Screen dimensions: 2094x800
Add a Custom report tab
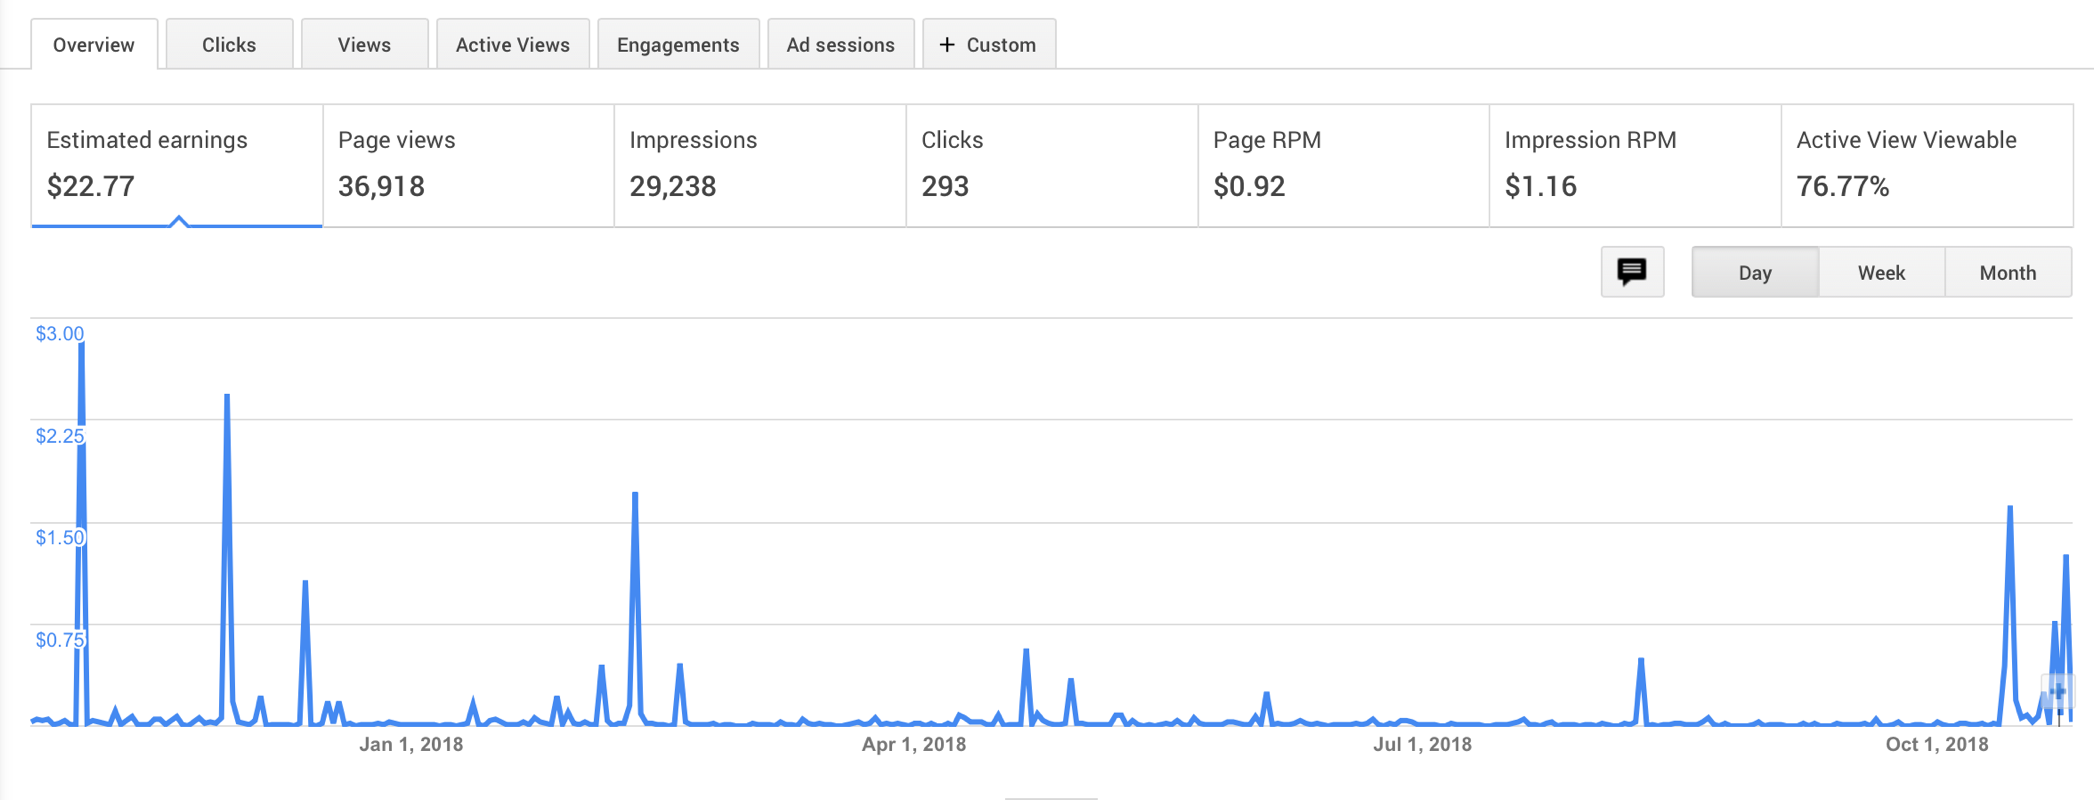click(x=989, y=45)
